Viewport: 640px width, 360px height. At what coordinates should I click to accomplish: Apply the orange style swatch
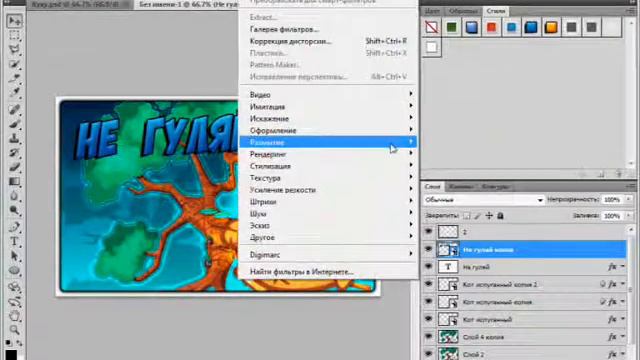[x=551, y=27]
